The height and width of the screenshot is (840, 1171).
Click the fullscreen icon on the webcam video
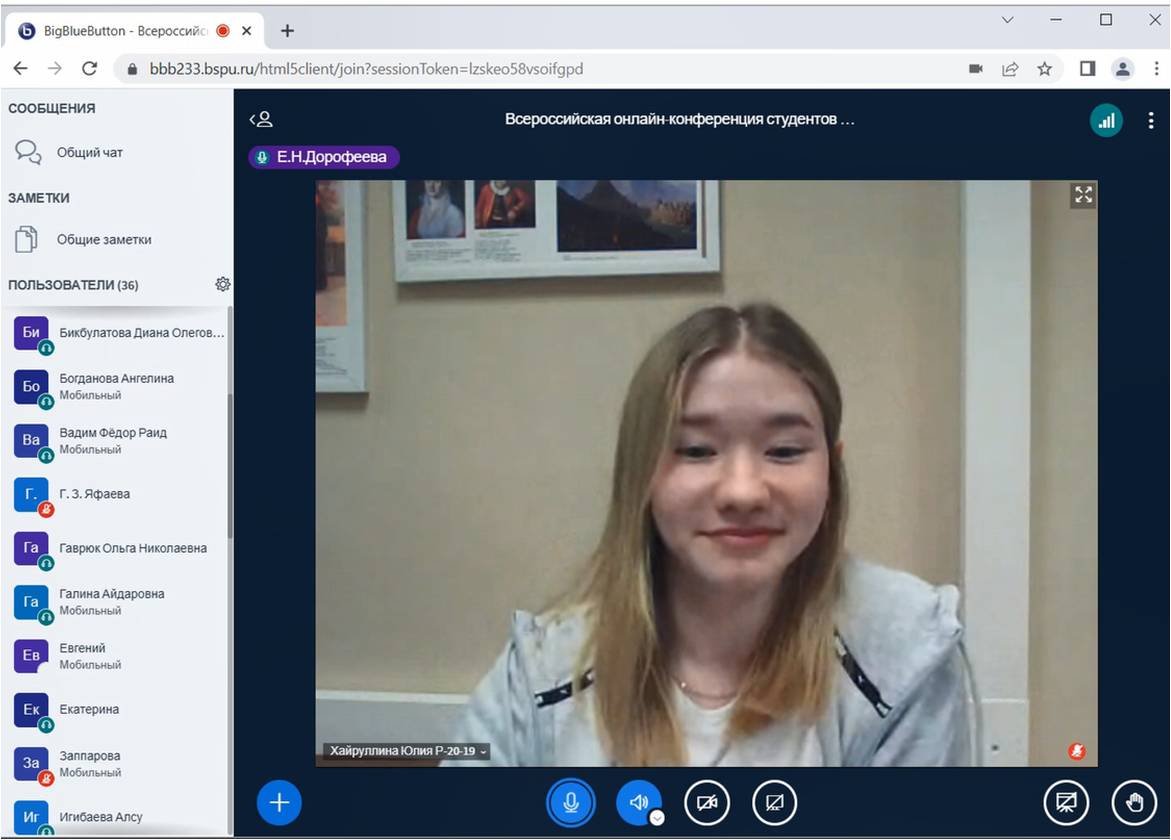click(x=1083, y=195)
